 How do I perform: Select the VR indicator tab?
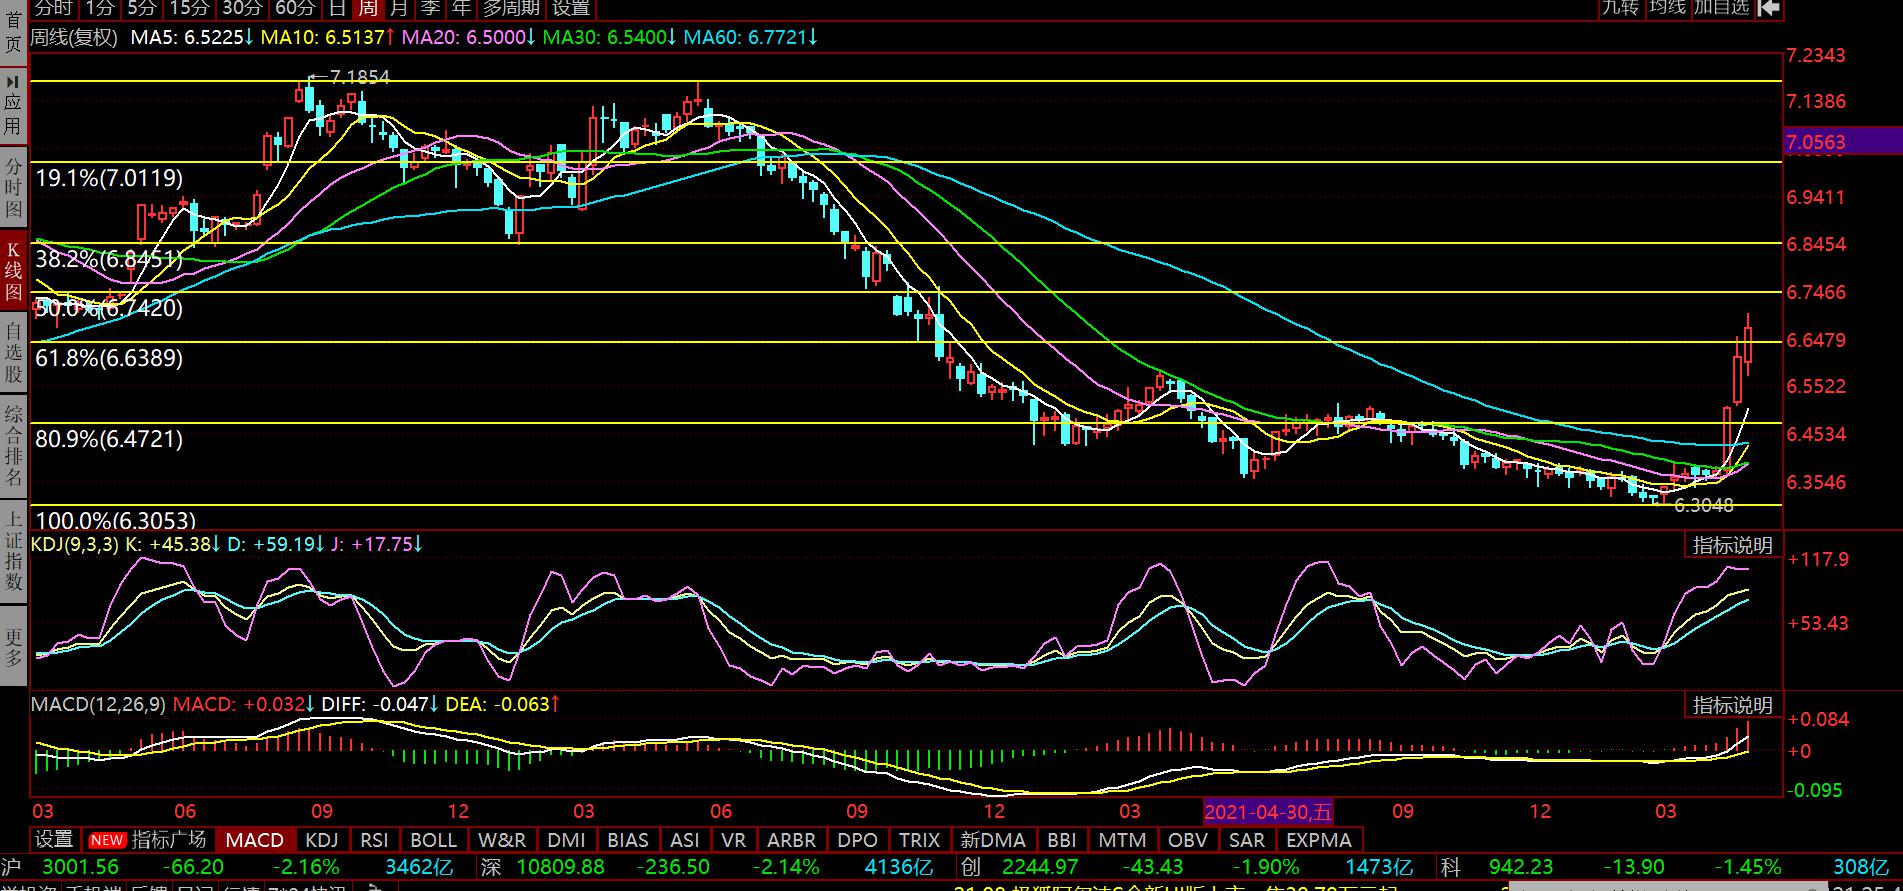(734, 840)
